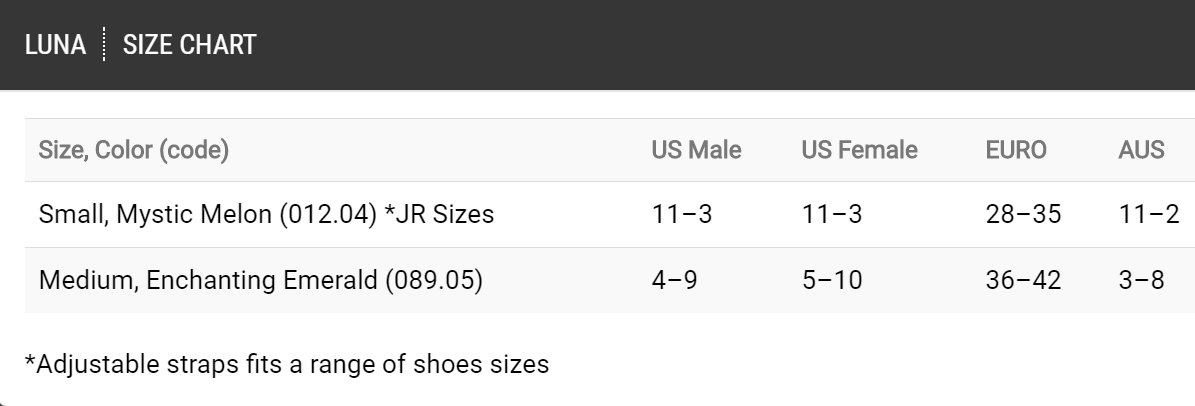The image size is (1195, 406).
Task: Click AUS size 3–8 cell
Action: [1141, 280]
